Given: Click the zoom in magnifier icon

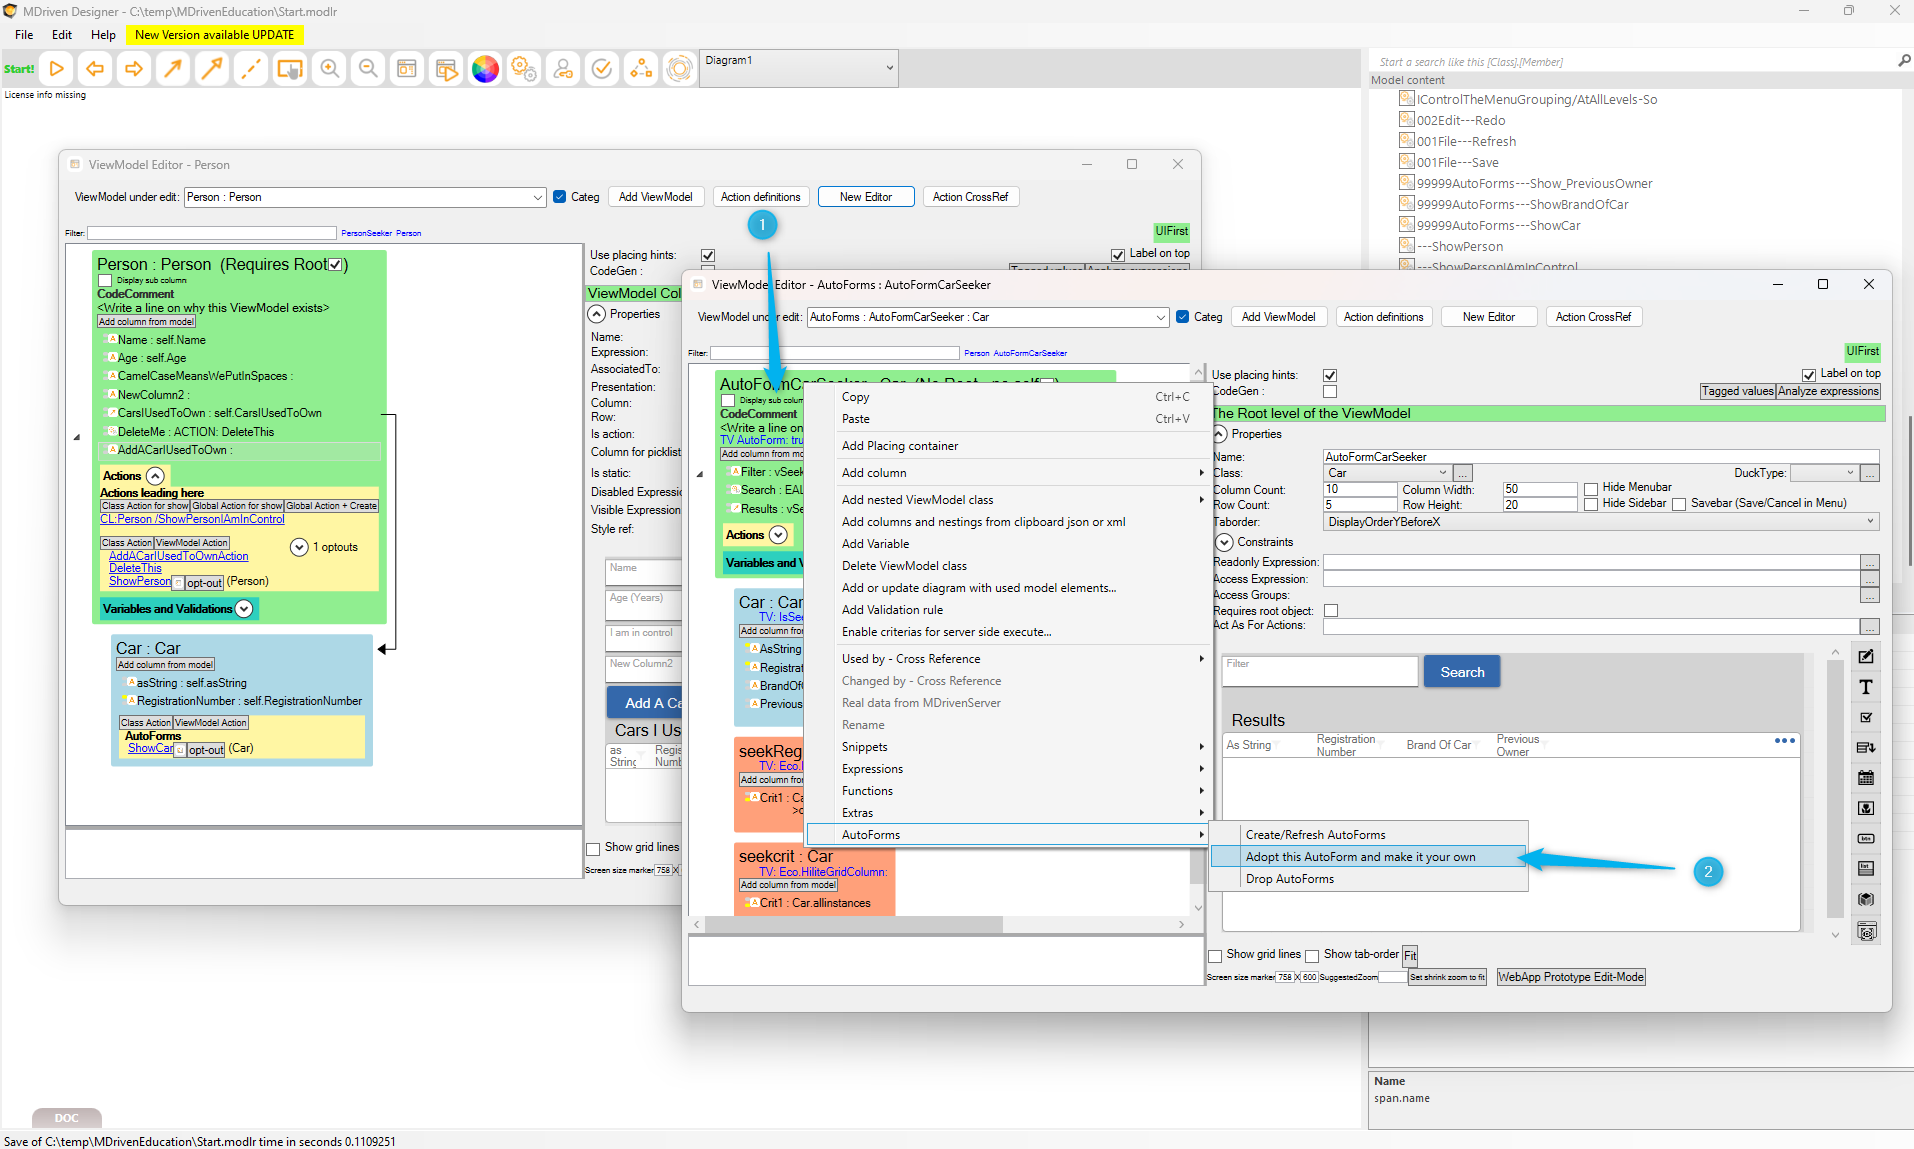Looking at the screenshot, I should pyautogui.click(x=329, y=69).
